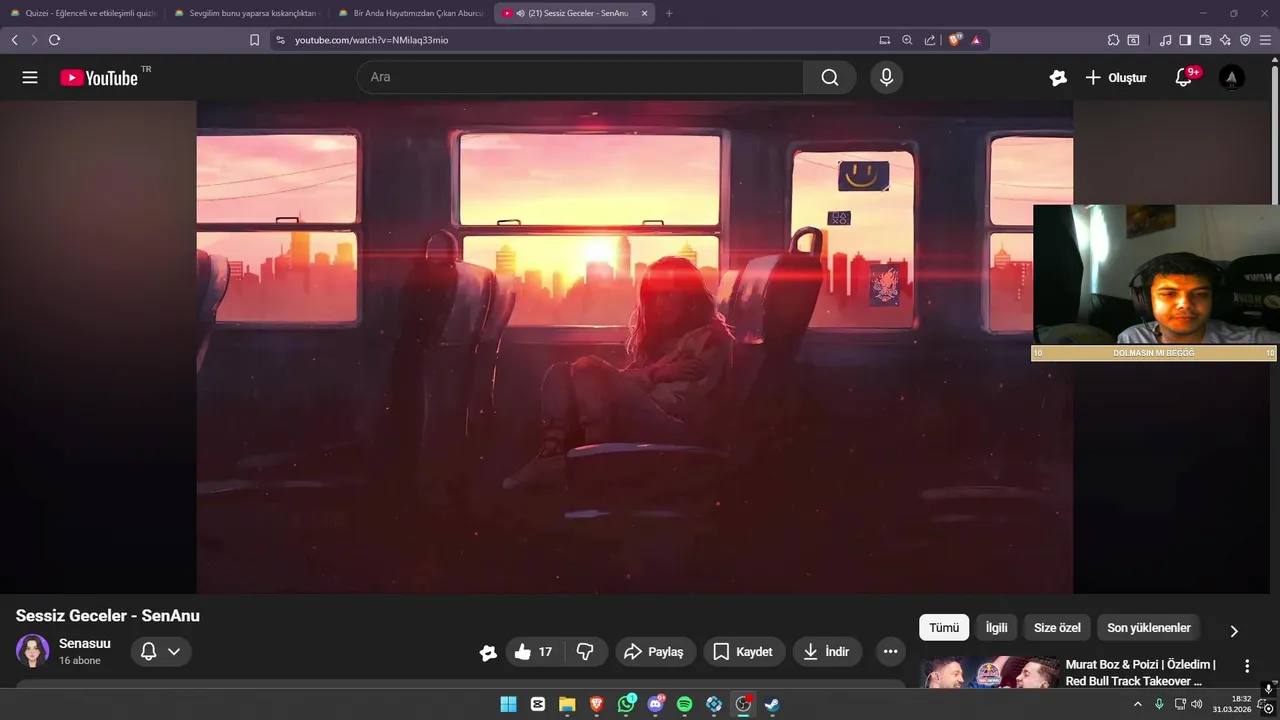This screenshot has width=1280, height=720.
Task: Bookmark this page in the address bar
Action: click(x=255, y=40)
